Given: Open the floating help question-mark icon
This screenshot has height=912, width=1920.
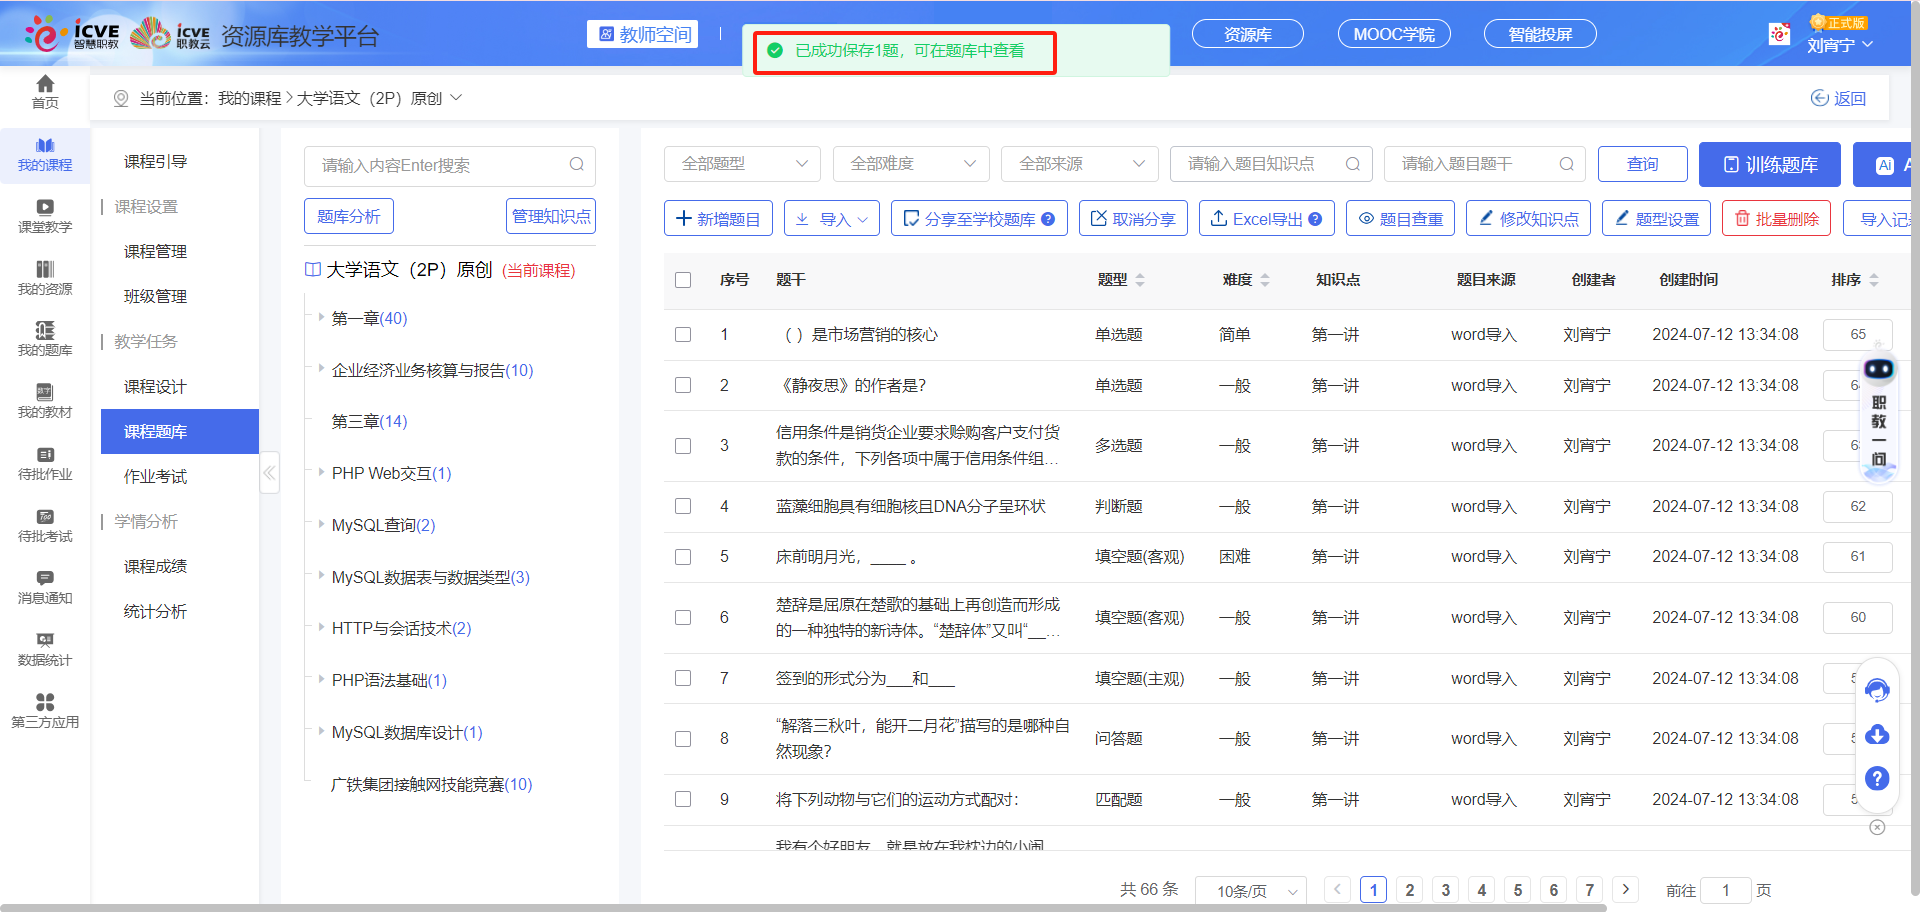Looking at the screenshot, I should click(x=1877, y=779).
